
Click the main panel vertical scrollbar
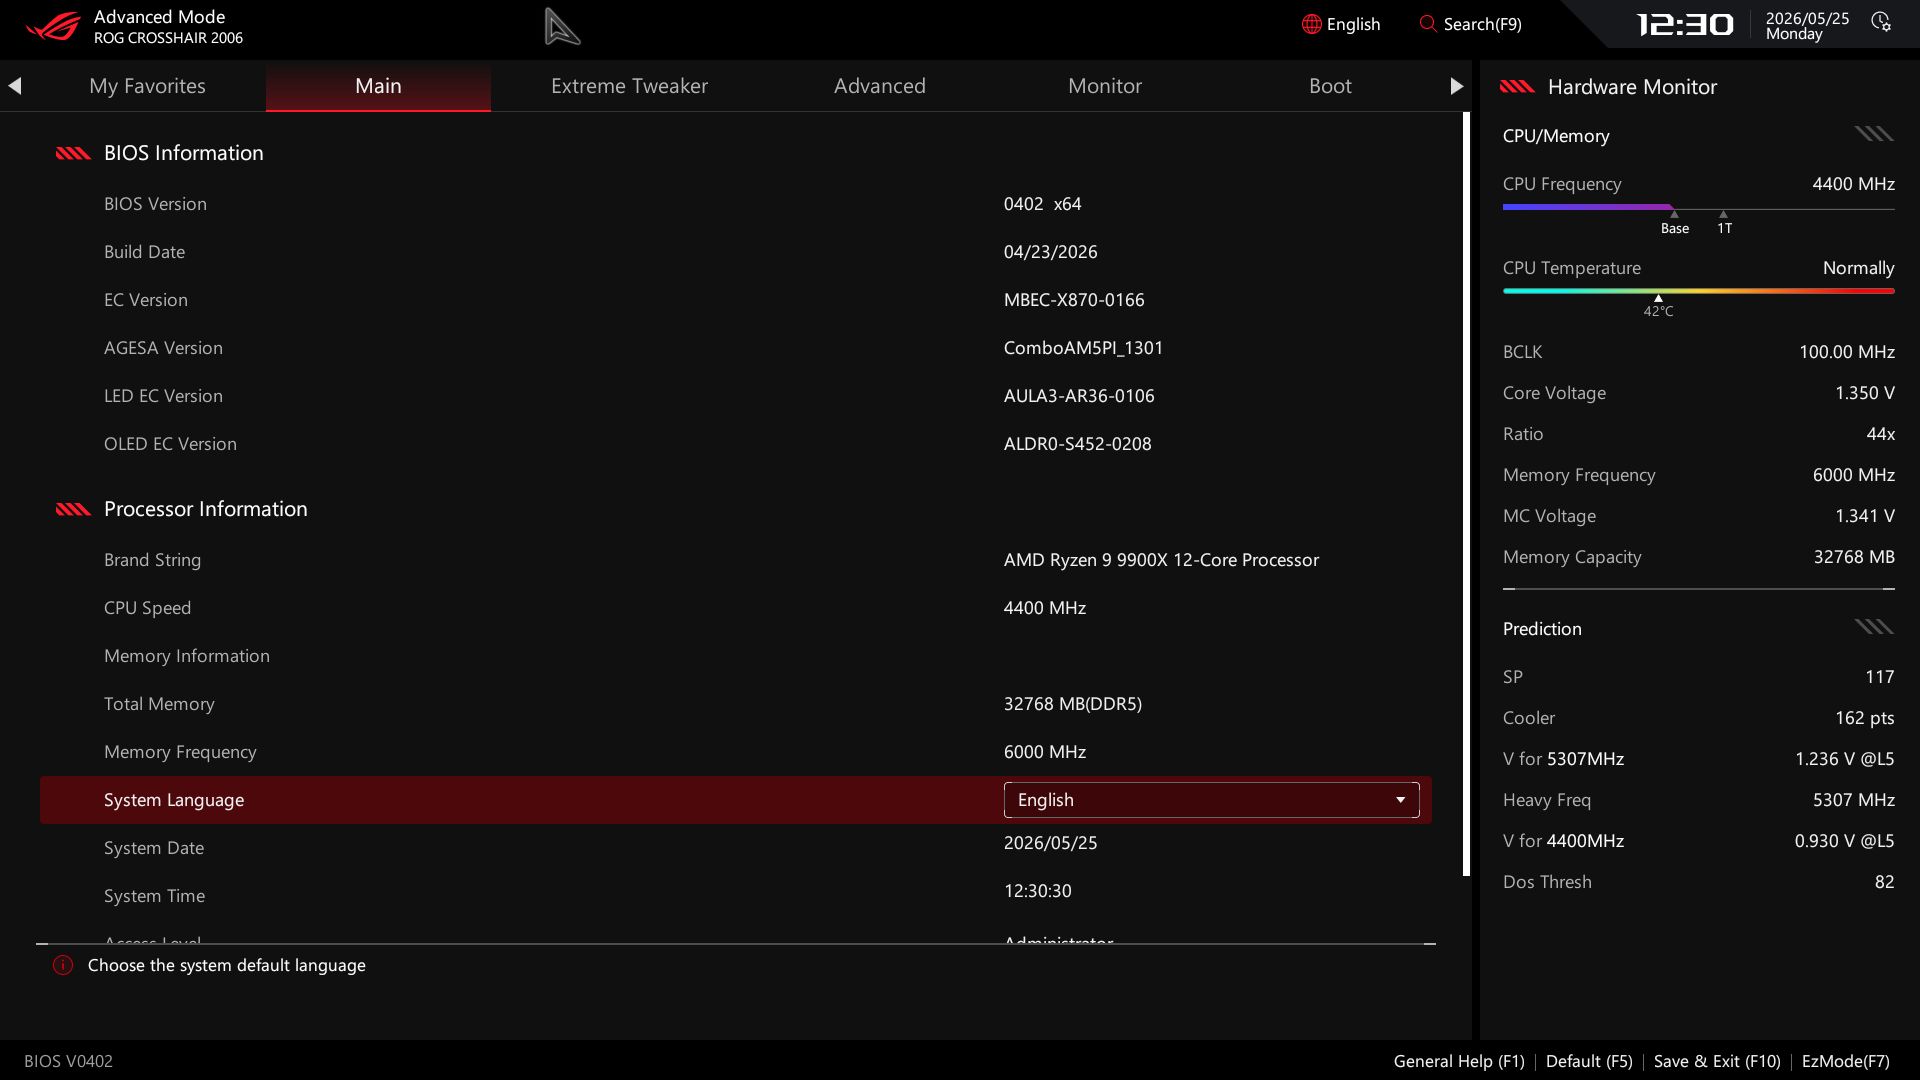[x=1467, y=494]
